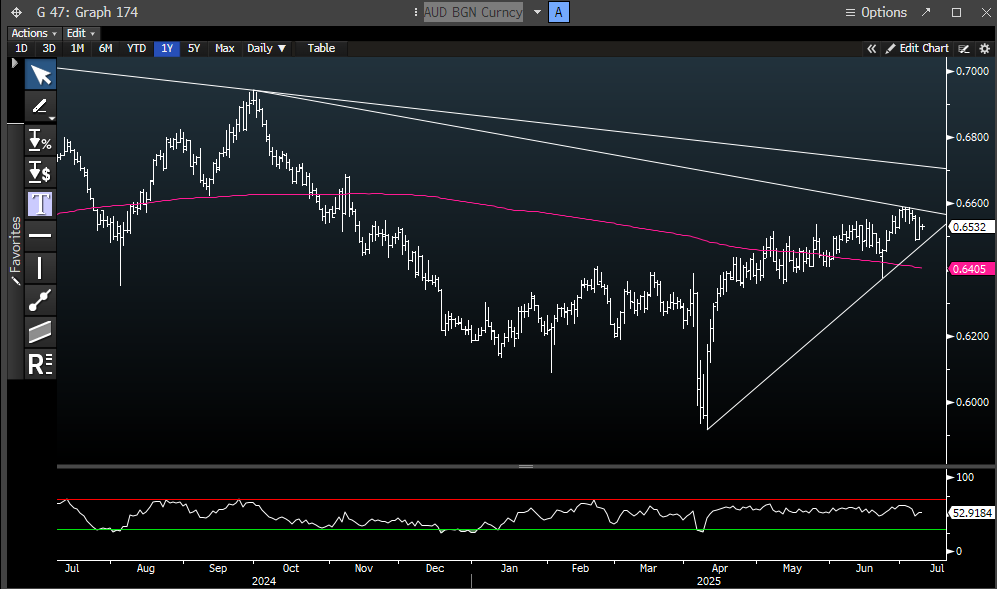Screen dimensions: 997x589
Task: Click the 2025 year label on axis
Action: [708, 581]
